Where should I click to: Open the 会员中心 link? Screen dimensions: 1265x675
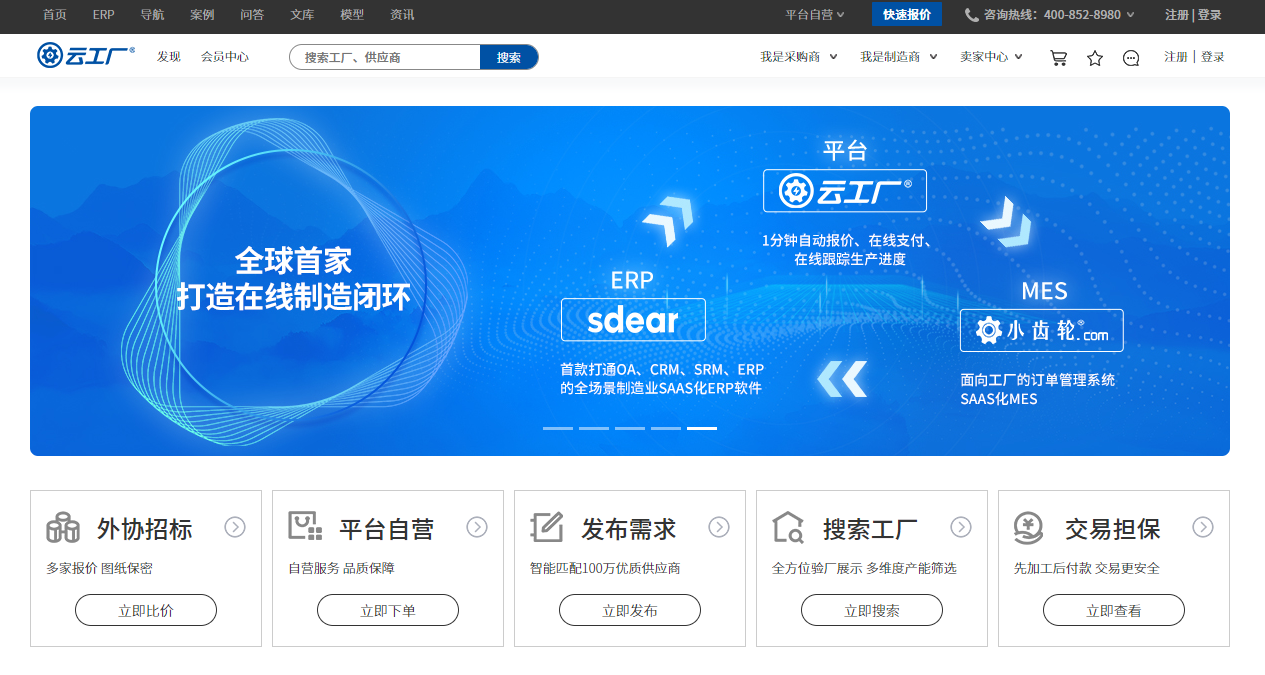pyautogui.click(x=225, y=57)
